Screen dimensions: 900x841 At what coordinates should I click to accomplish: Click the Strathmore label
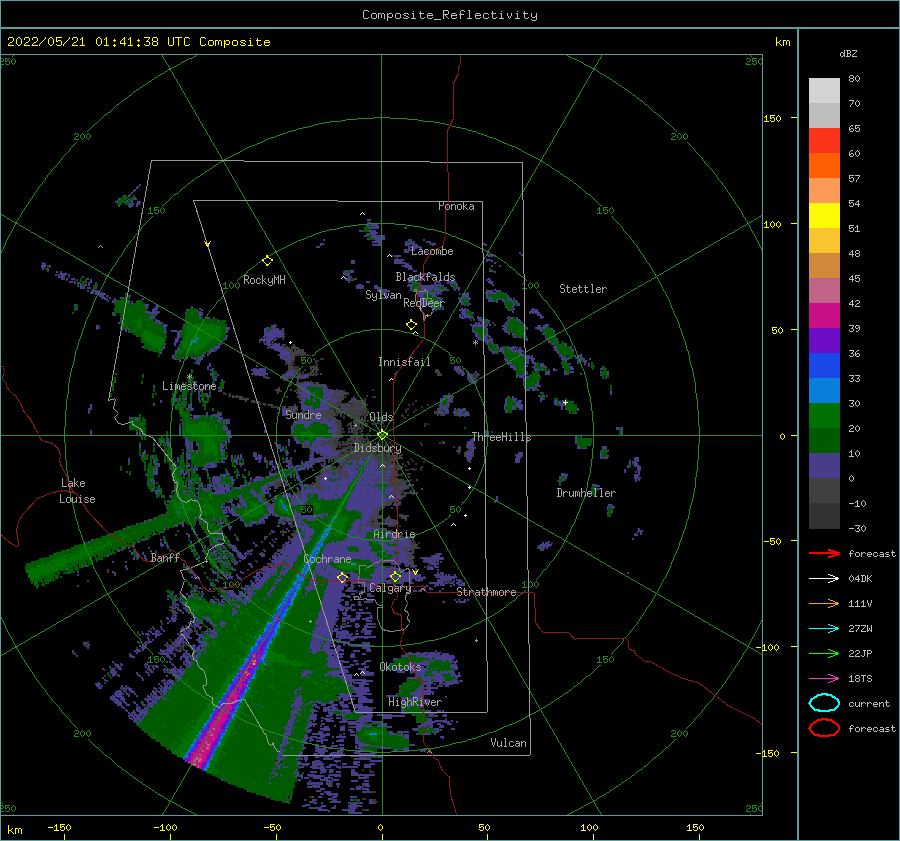pyautogui.click(x=486, y=592)
